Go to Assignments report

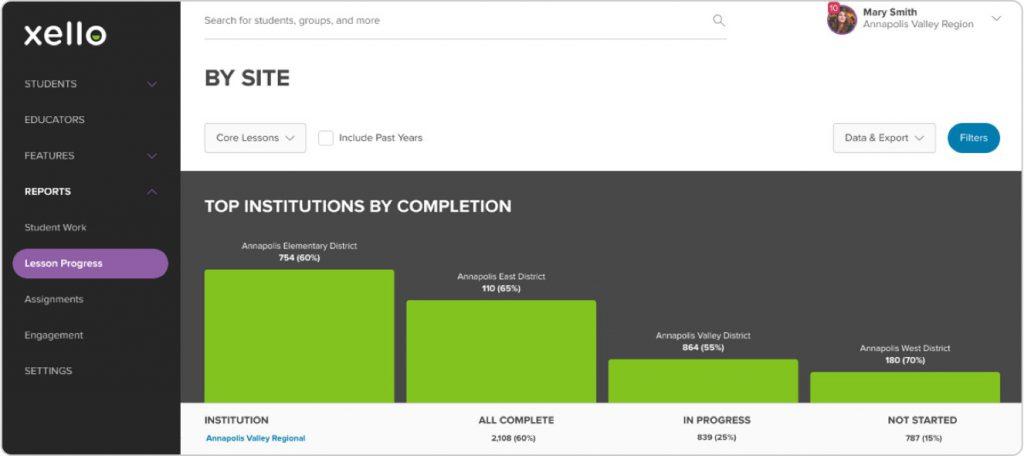coord(54,300)
